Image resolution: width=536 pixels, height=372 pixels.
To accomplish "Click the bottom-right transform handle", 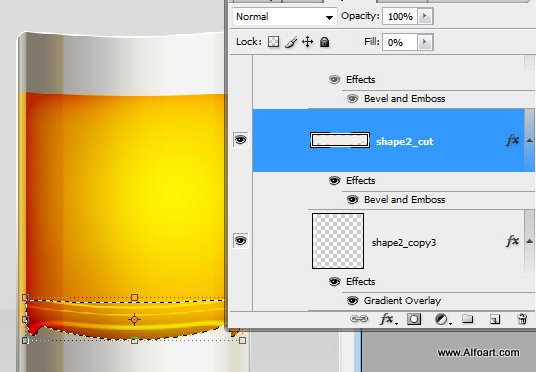I will coord(242,341).
